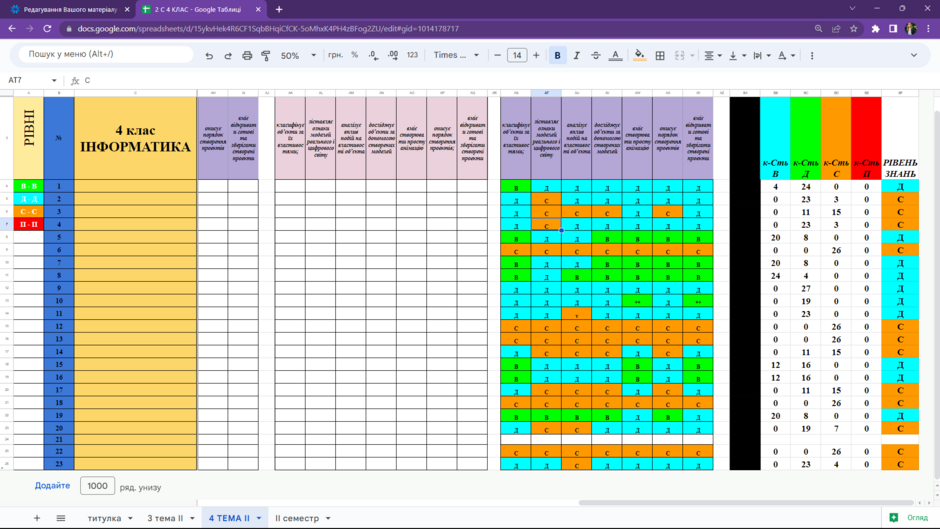Click the rows count field showing 1000
Screen dimensions: 940x529
point(97,486)
